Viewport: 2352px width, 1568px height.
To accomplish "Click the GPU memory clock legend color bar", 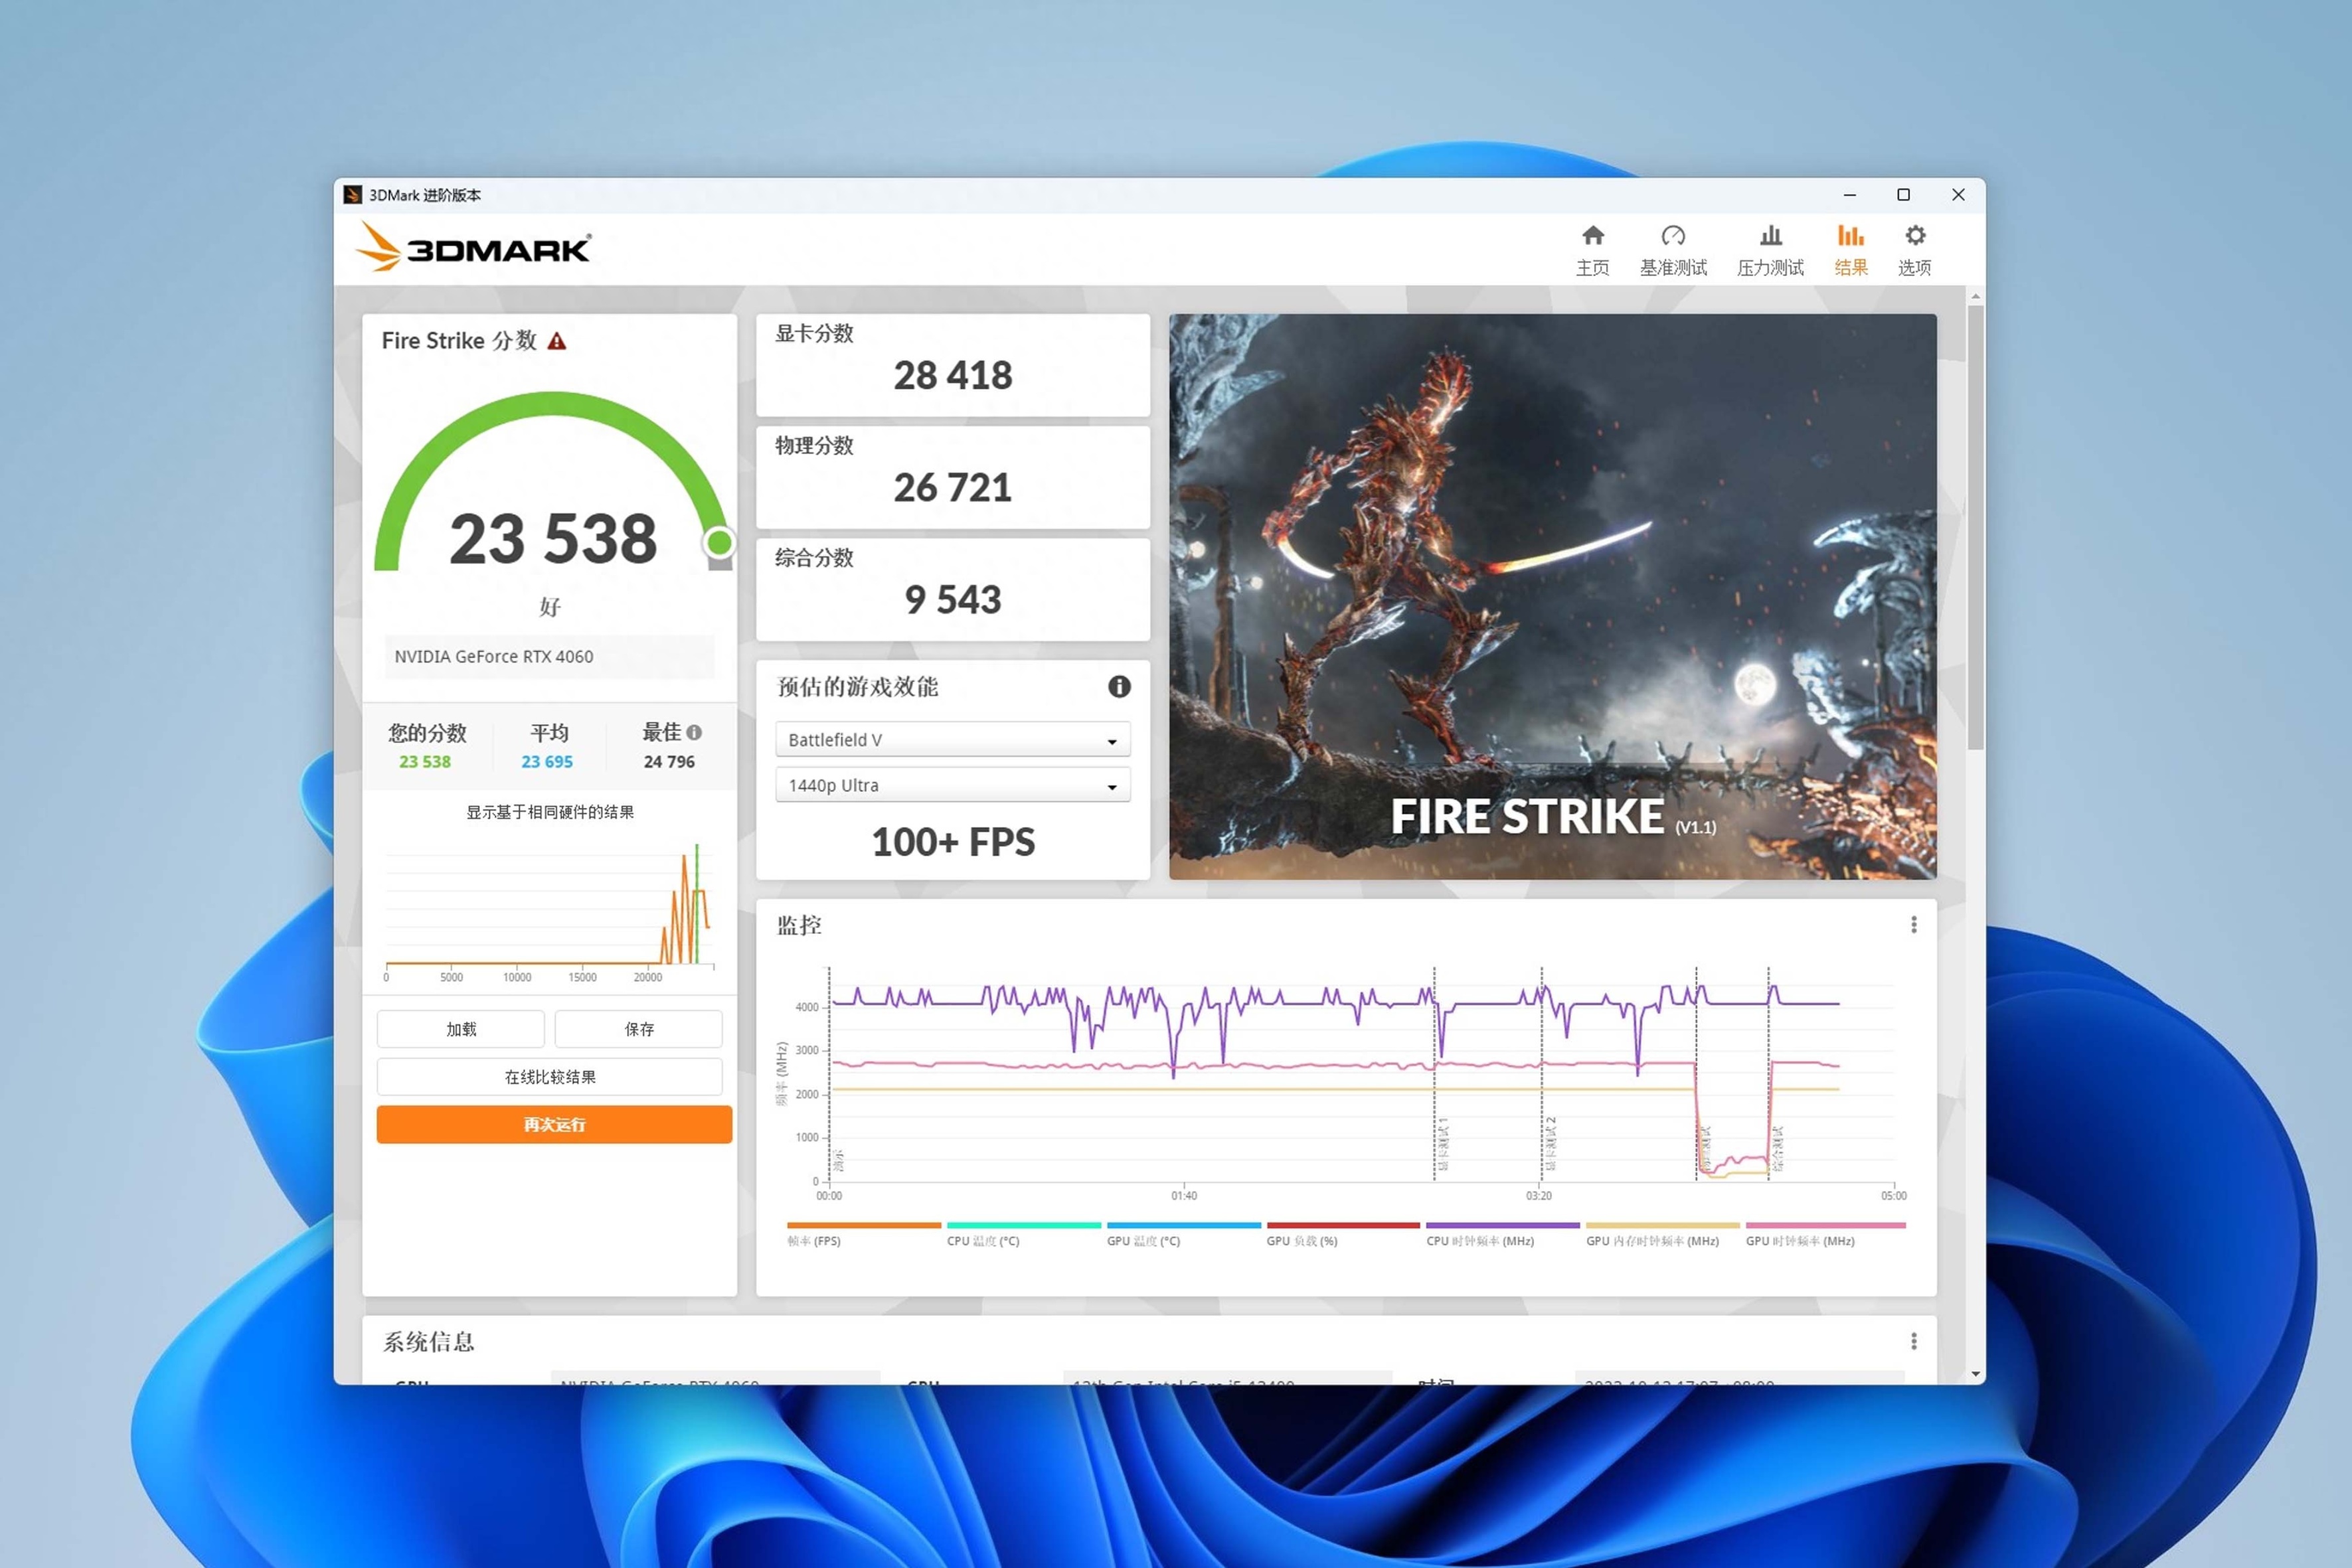I will [1662, 1225].
